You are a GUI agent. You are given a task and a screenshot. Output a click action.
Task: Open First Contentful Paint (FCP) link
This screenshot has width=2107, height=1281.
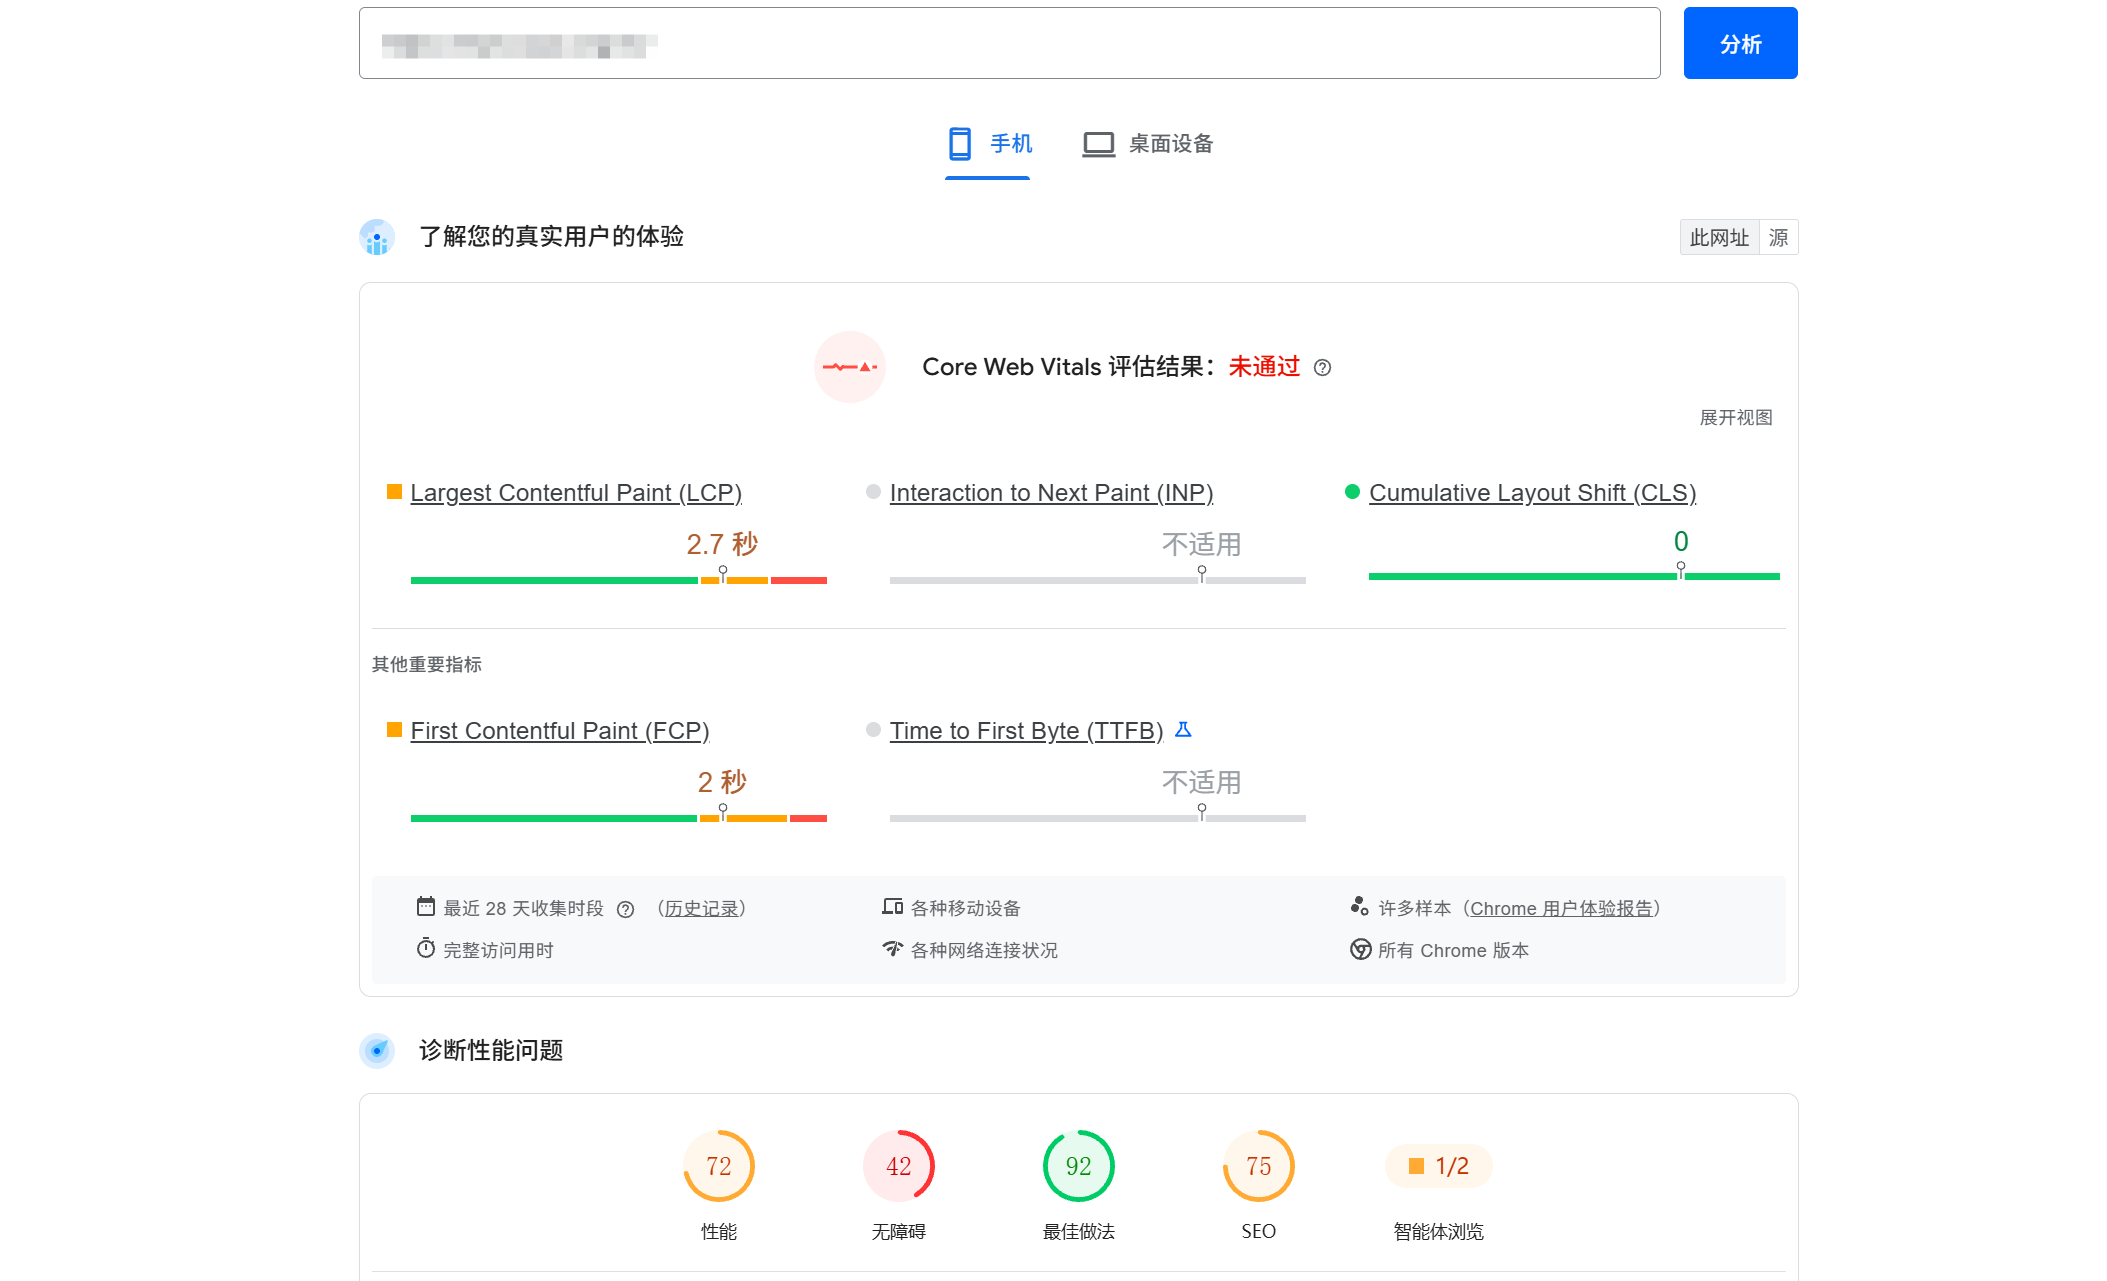(560, 731)
